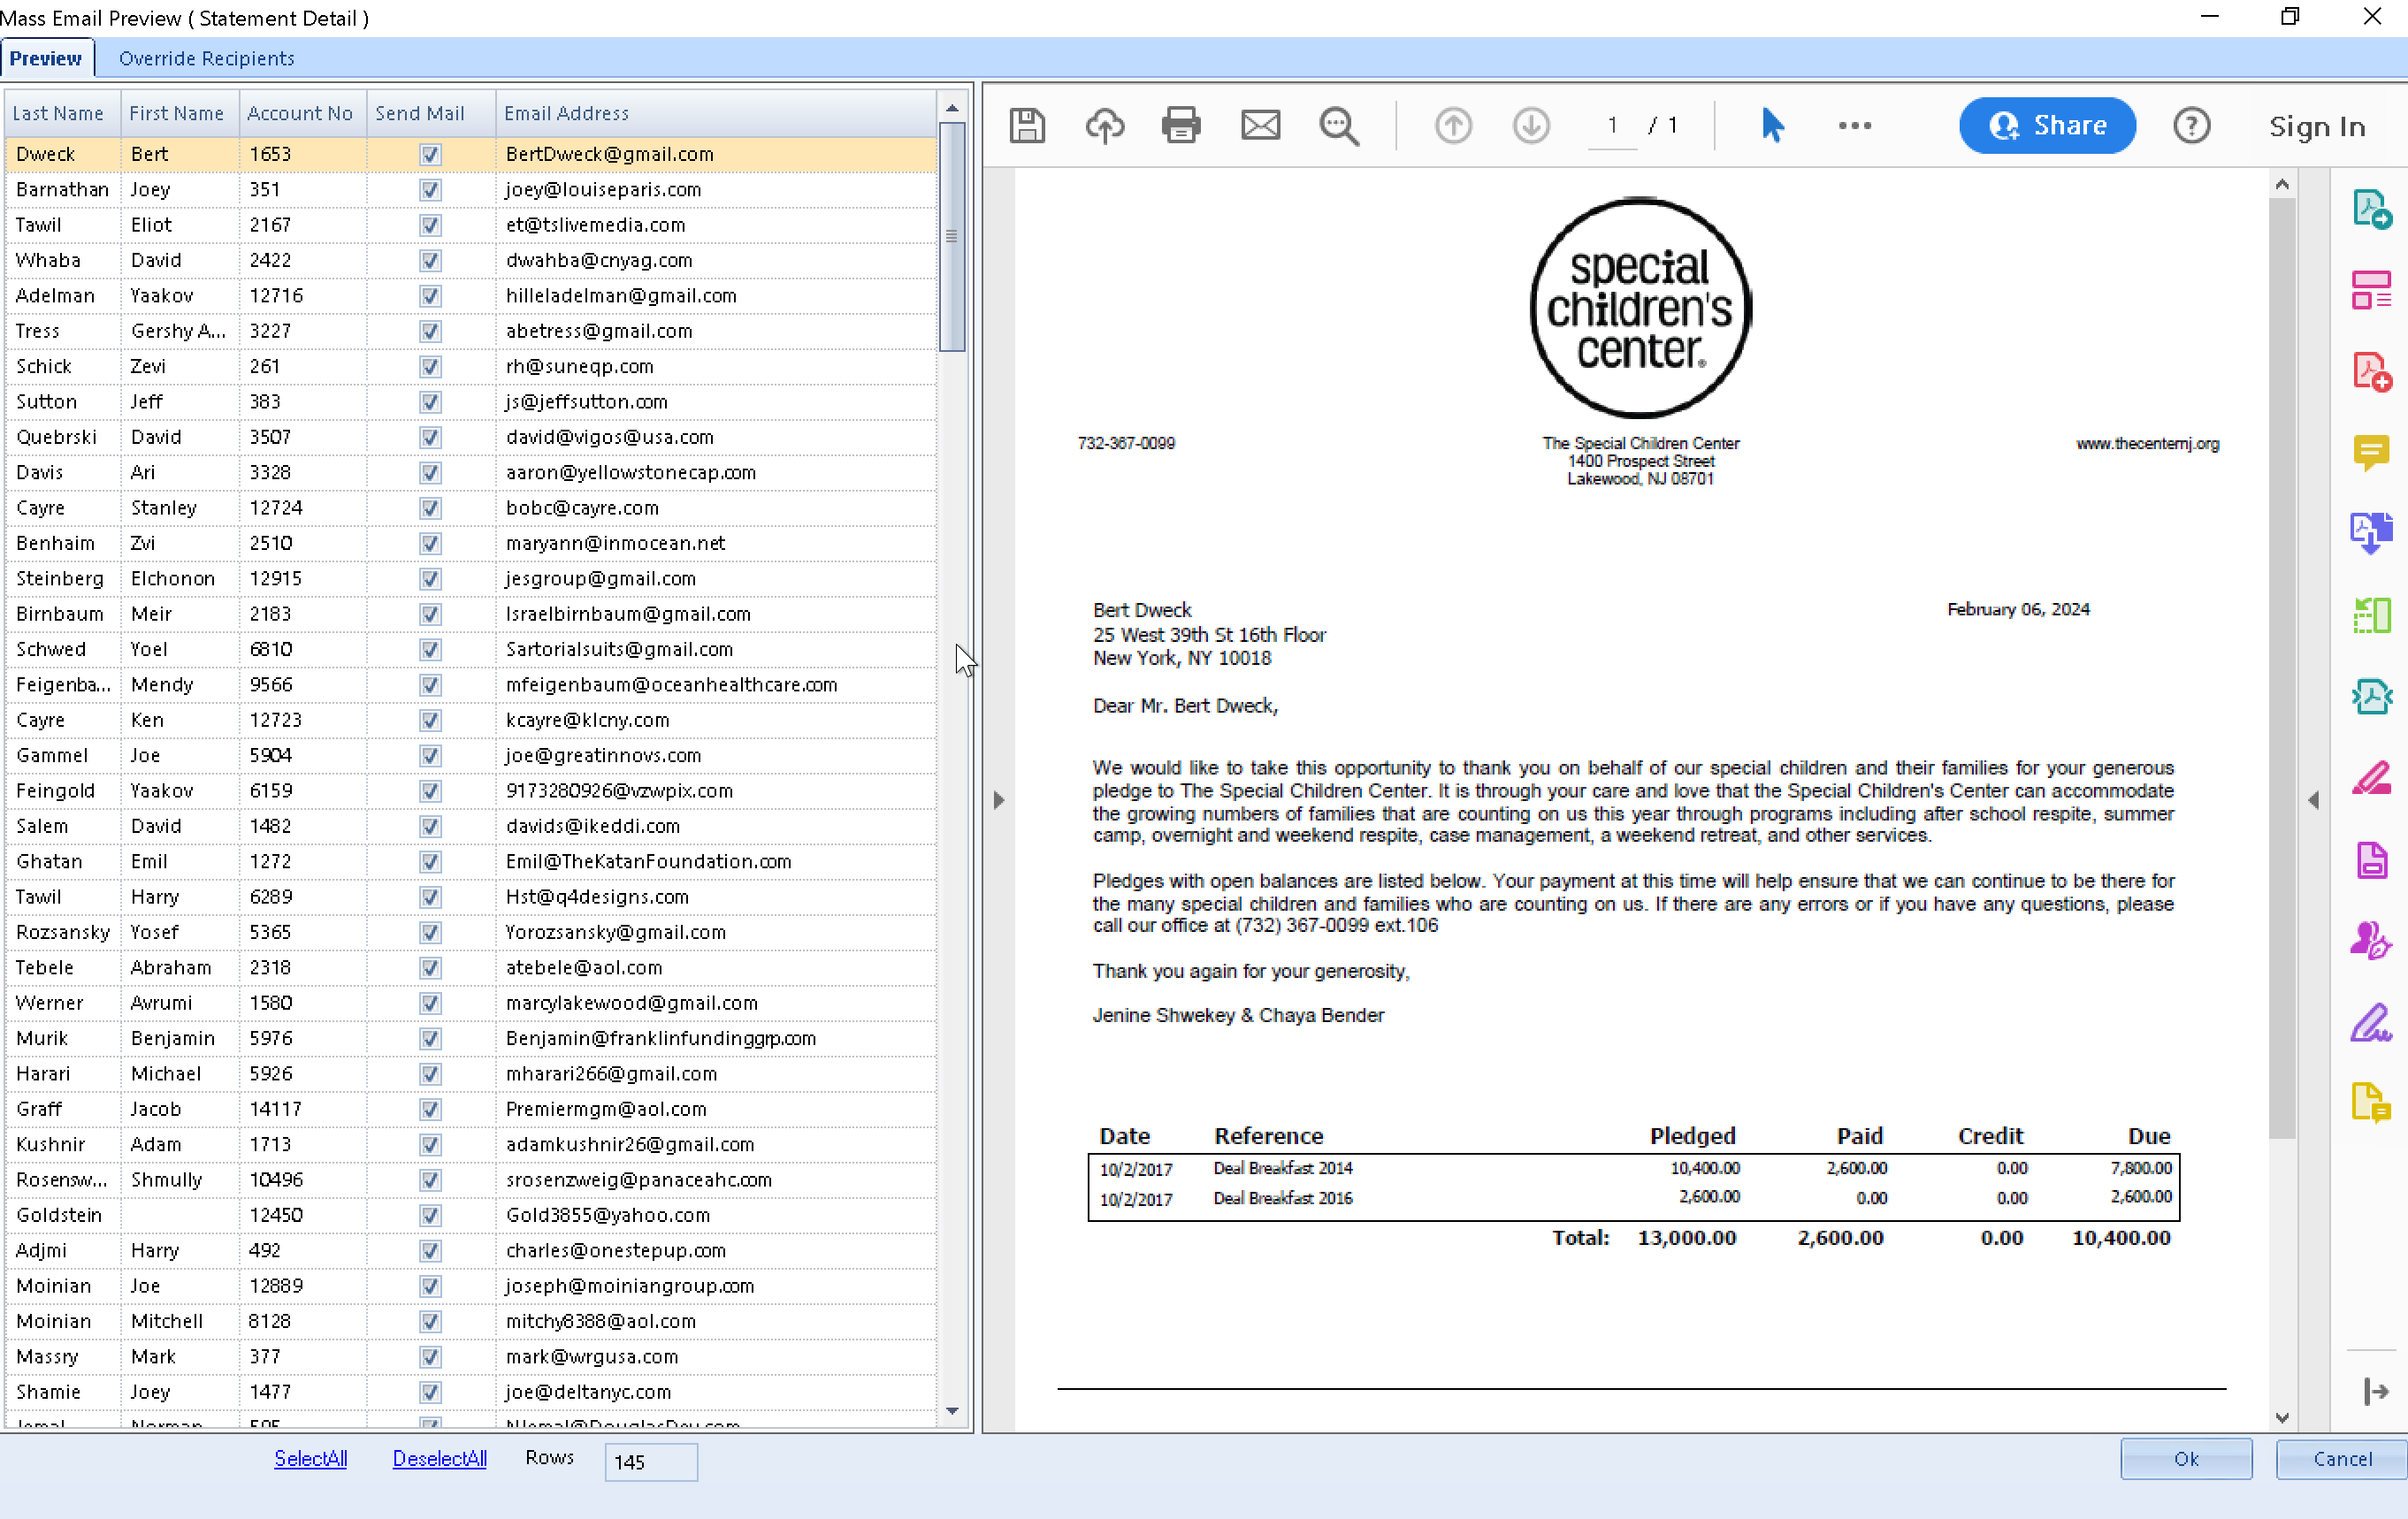Uncheck Send Mail for Joey Barnathan
Viewport: 2408px width, 1519px height.
430,190
